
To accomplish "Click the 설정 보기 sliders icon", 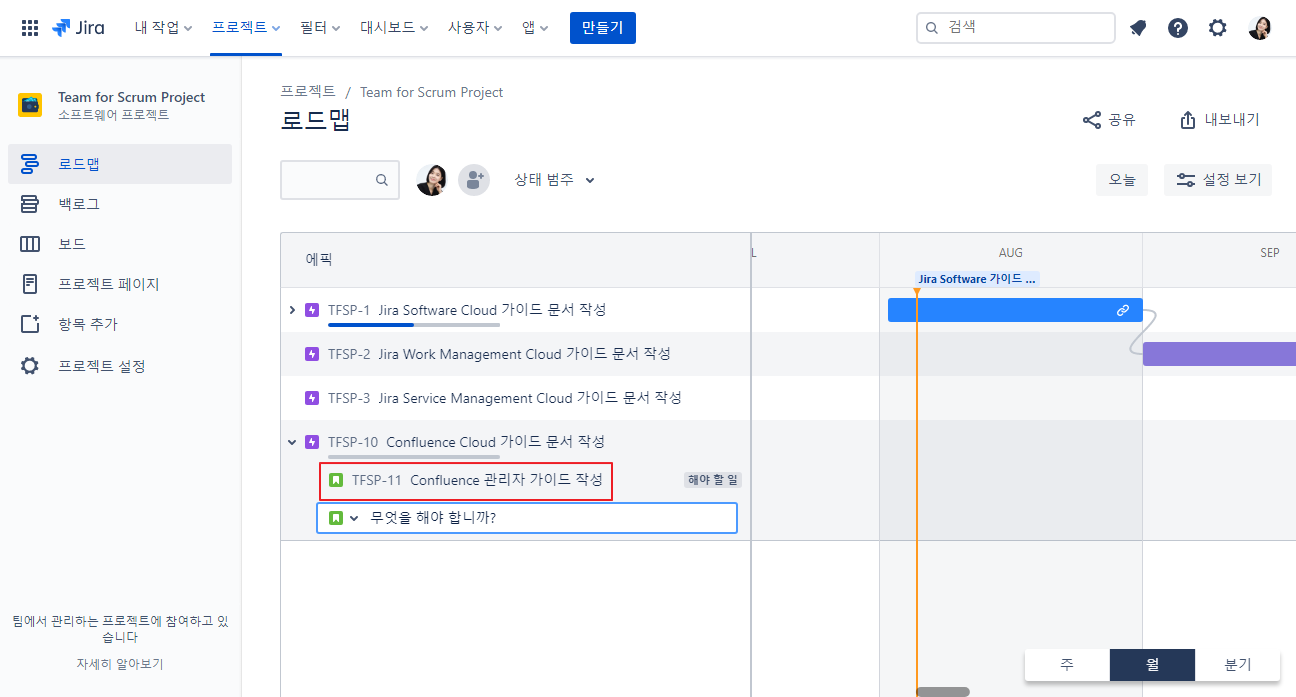I will pos(1186,180).
